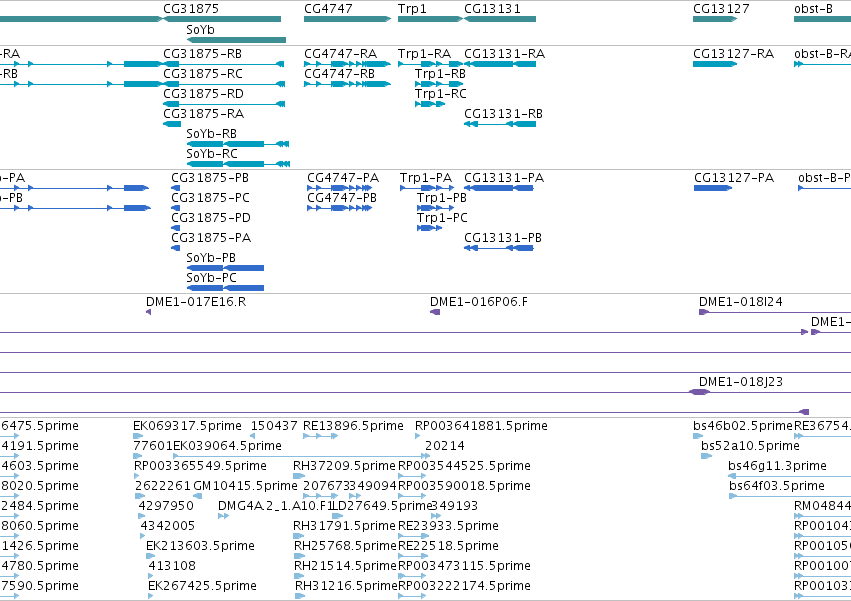Click EST bs52a10.5prime
Image resolution: width=851 pixels, height=601 pixels.
point(706,456)
